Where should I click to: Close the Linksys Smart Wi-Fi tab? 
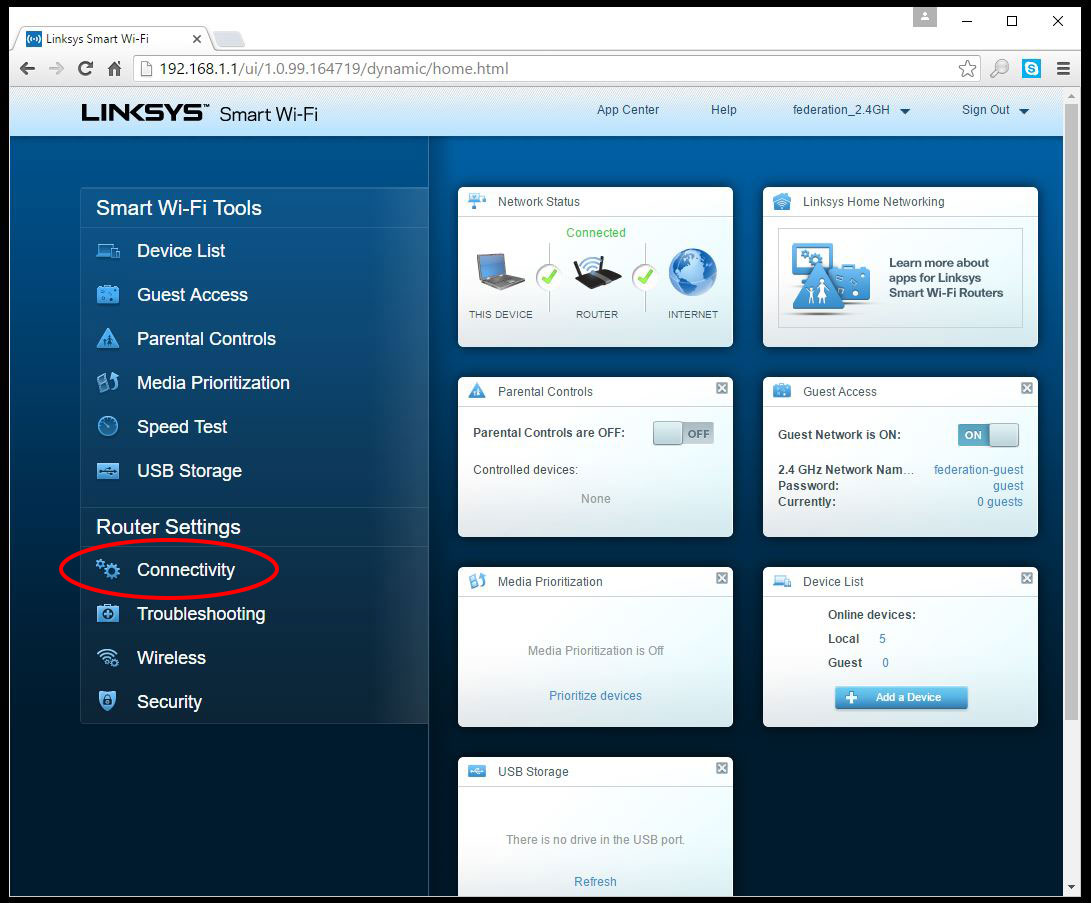click(x=197, y=39)
